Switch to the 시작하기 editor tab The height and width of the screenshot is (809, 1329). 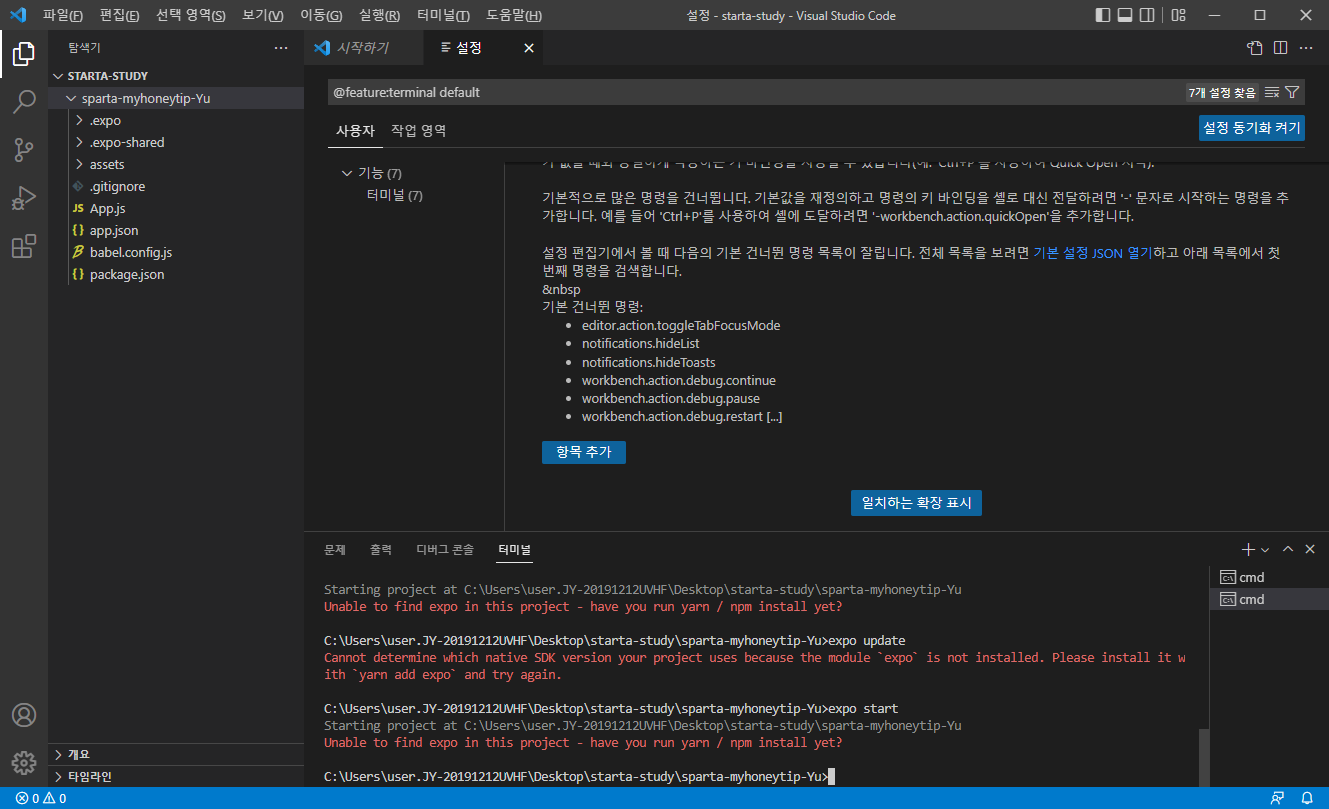pos(363,48)
